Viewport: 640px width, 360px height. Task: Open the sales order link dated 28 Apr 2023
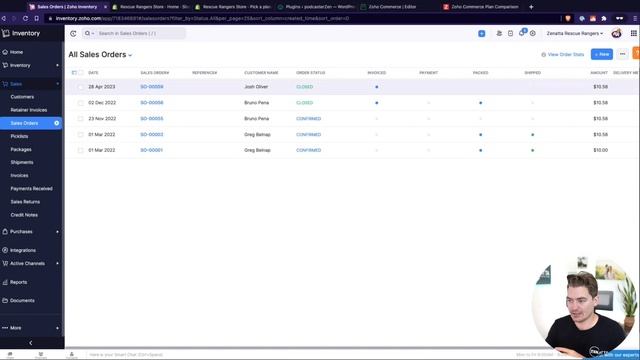pyautogui.click(x=152, y=87)
